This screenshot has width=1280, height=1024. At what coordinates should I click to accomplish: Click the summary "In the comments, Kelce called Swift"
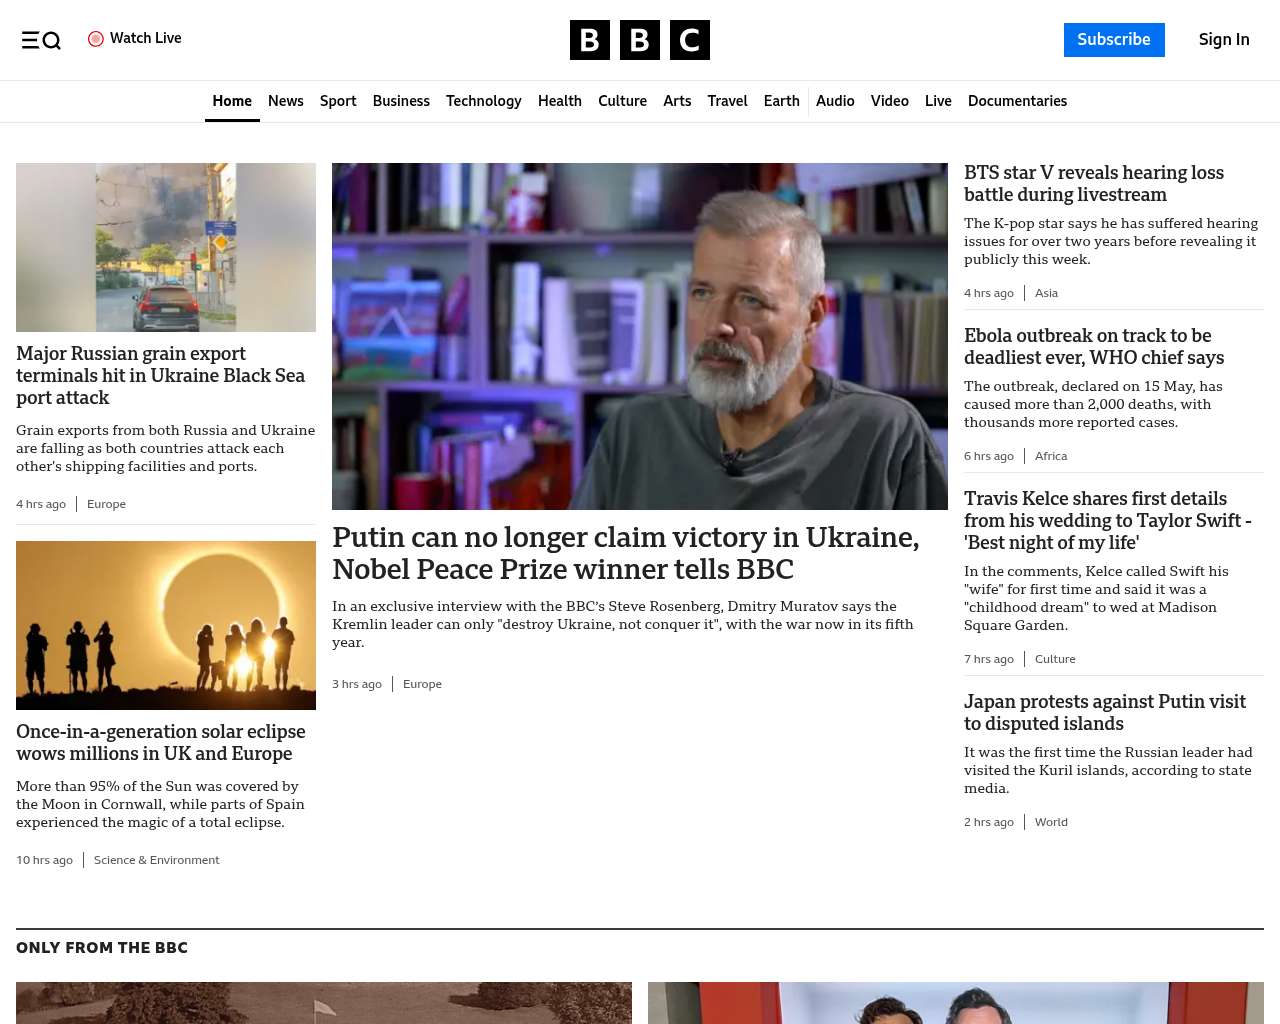1096,598
